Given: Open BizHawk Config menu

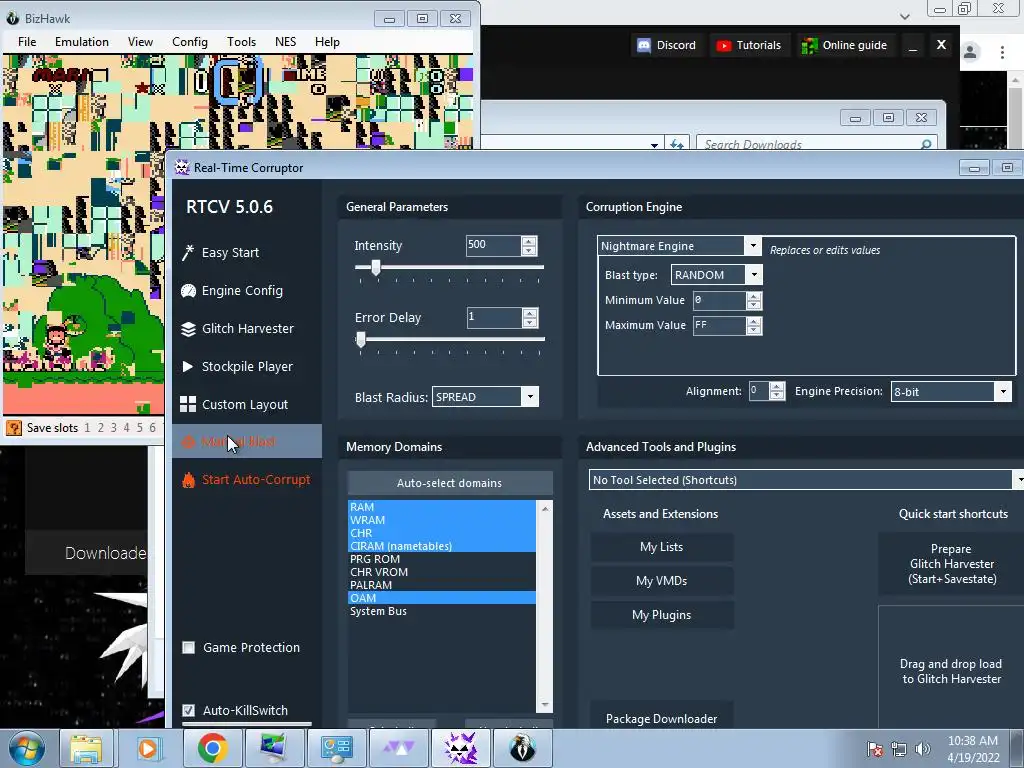Looking at the screenshot, I should pos(189,42).
